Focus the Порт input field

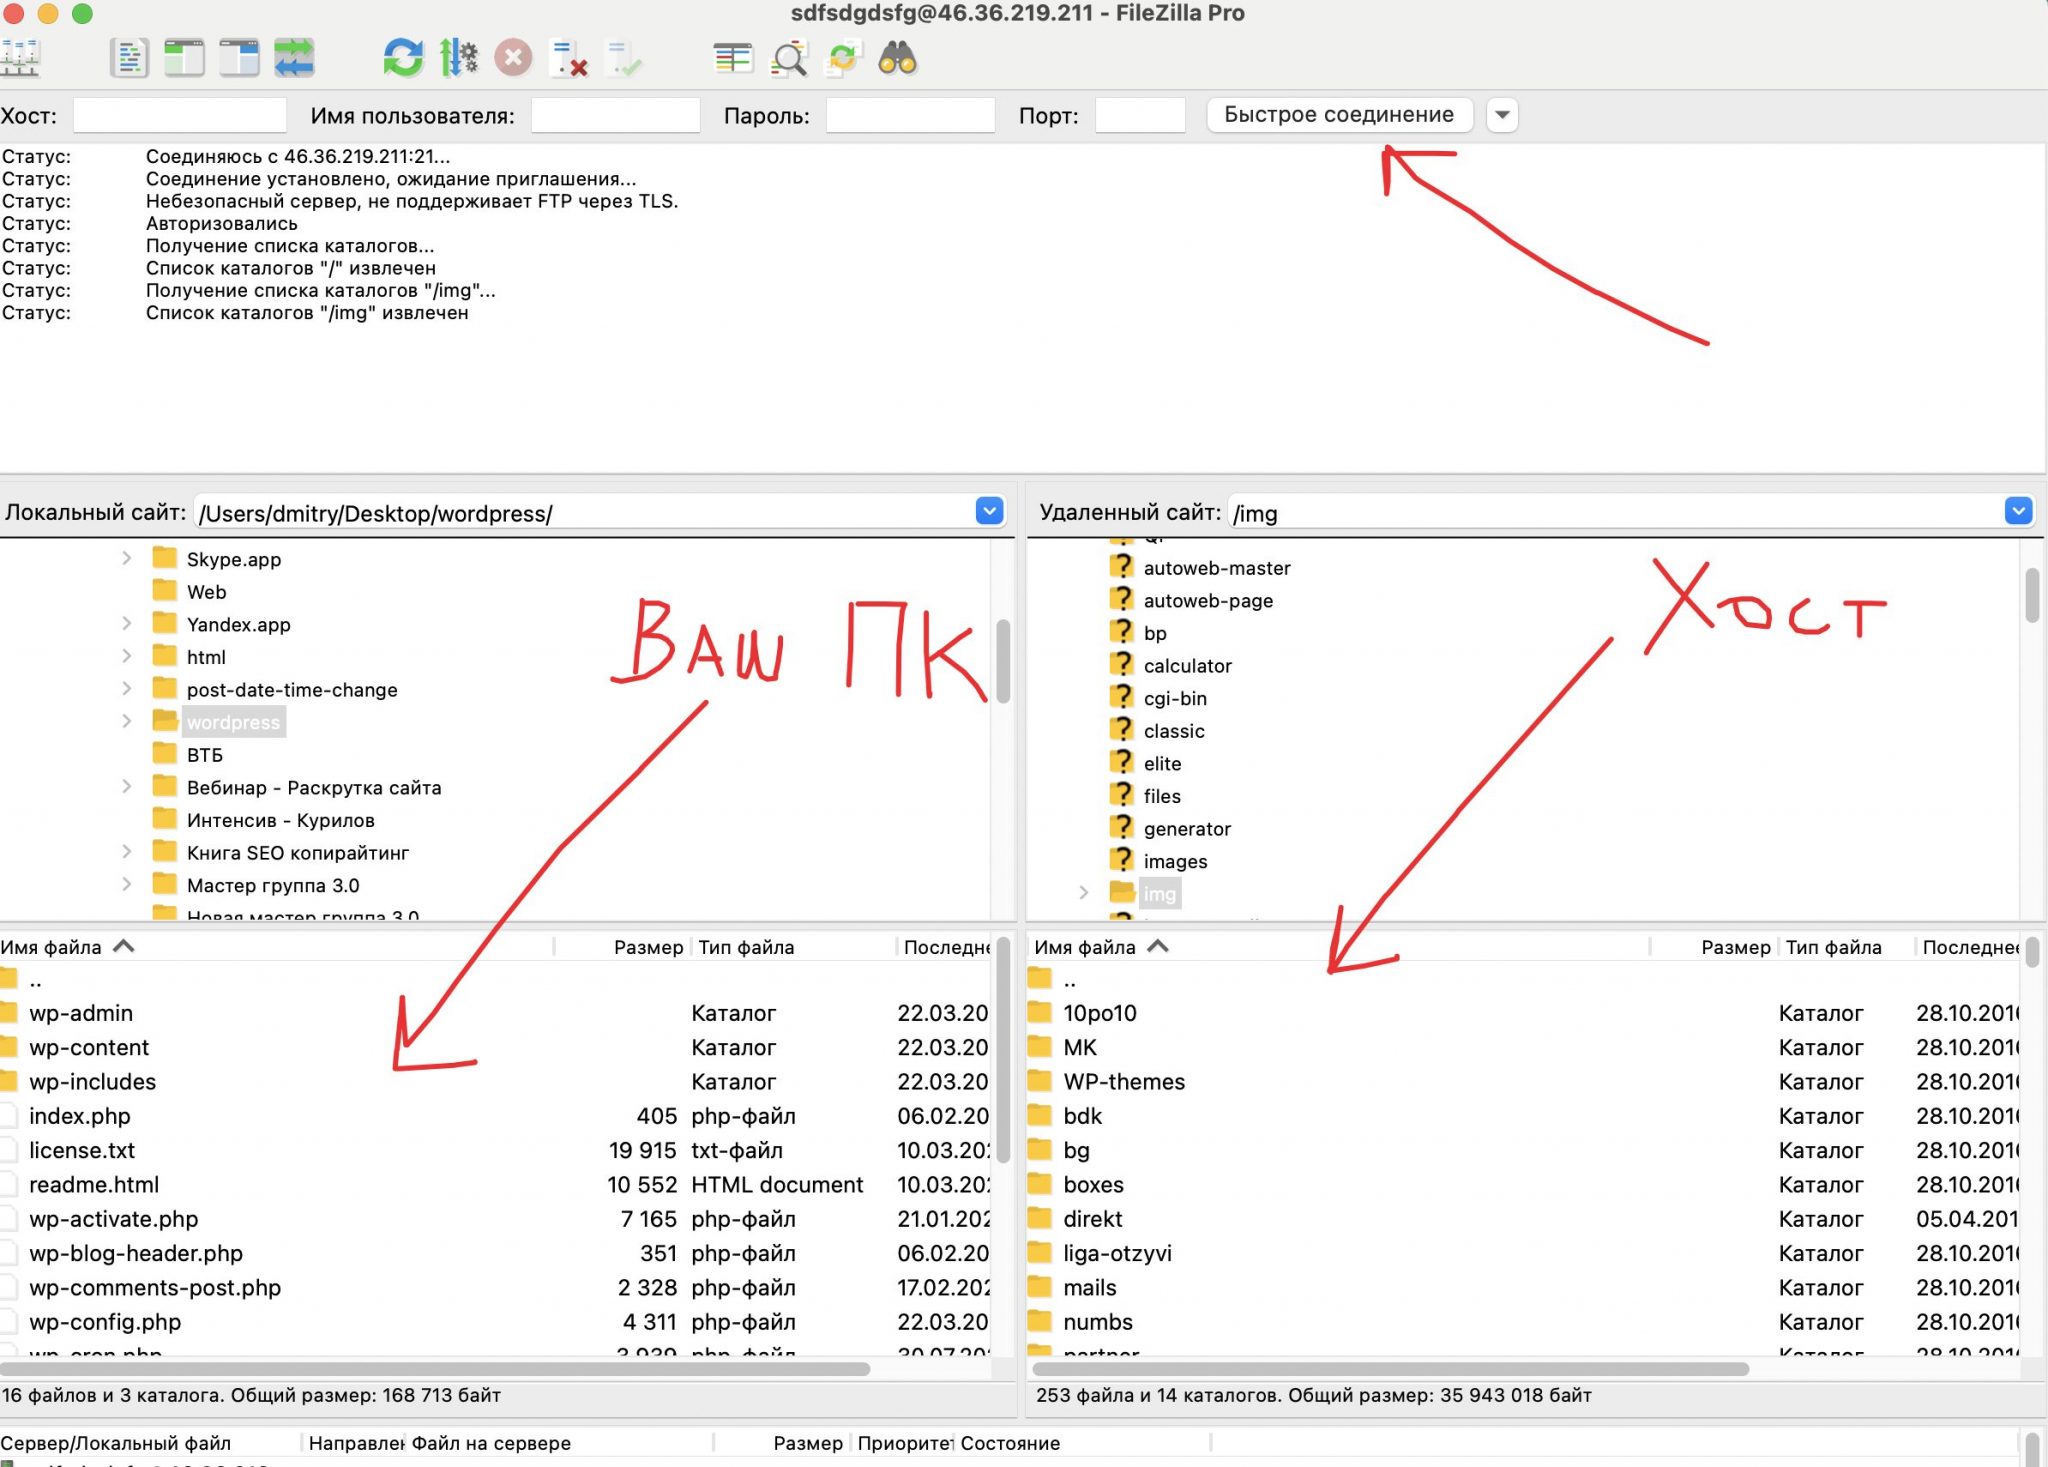click(1140, 115)
